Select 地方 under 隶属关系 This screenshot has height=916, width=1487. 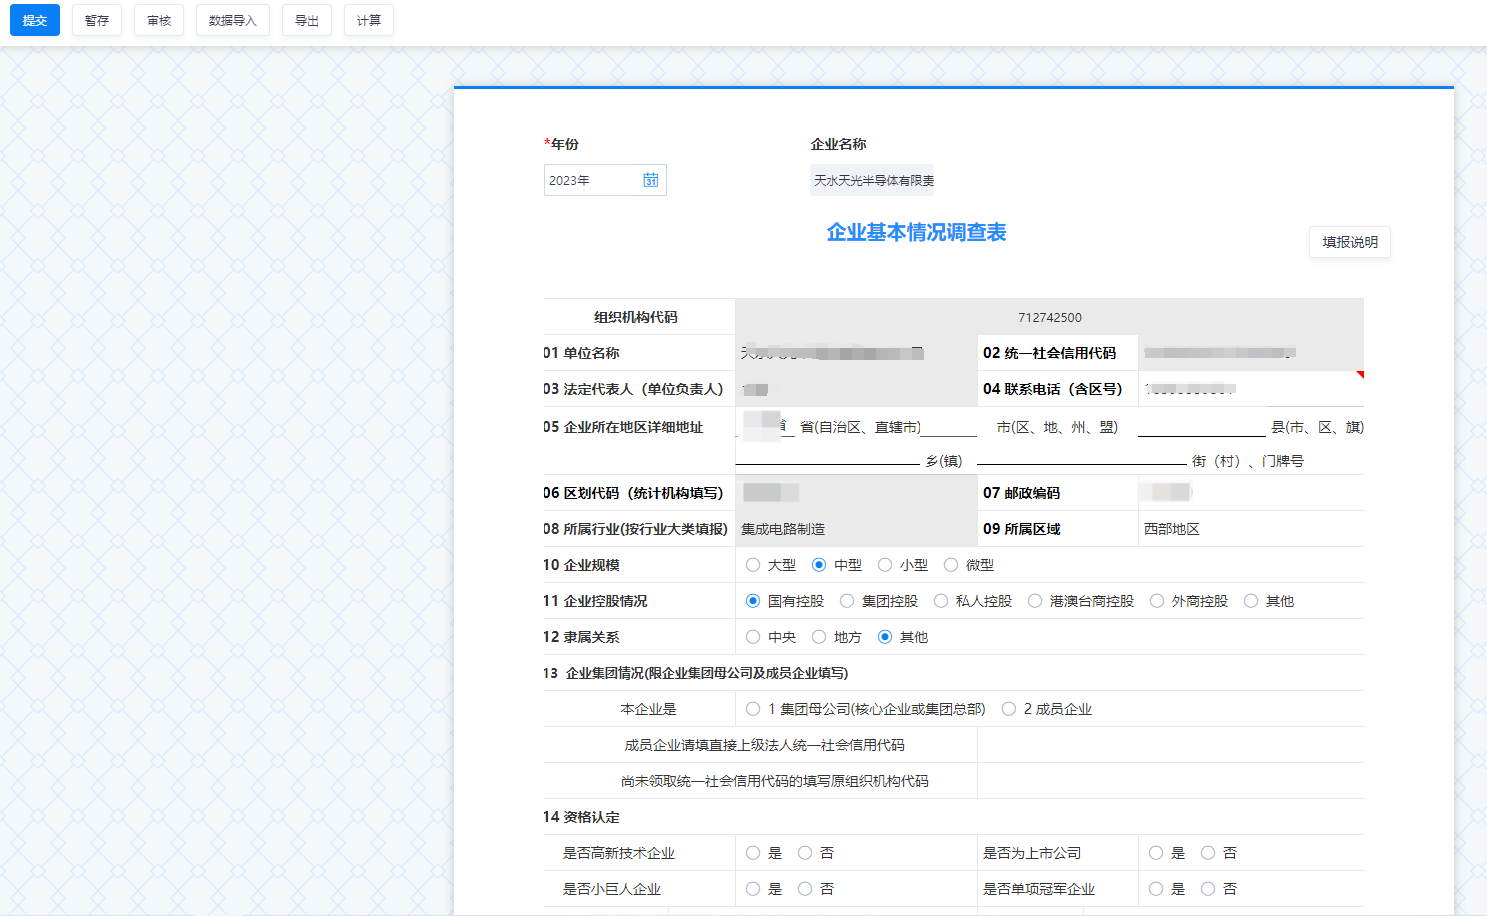point(819,637)
